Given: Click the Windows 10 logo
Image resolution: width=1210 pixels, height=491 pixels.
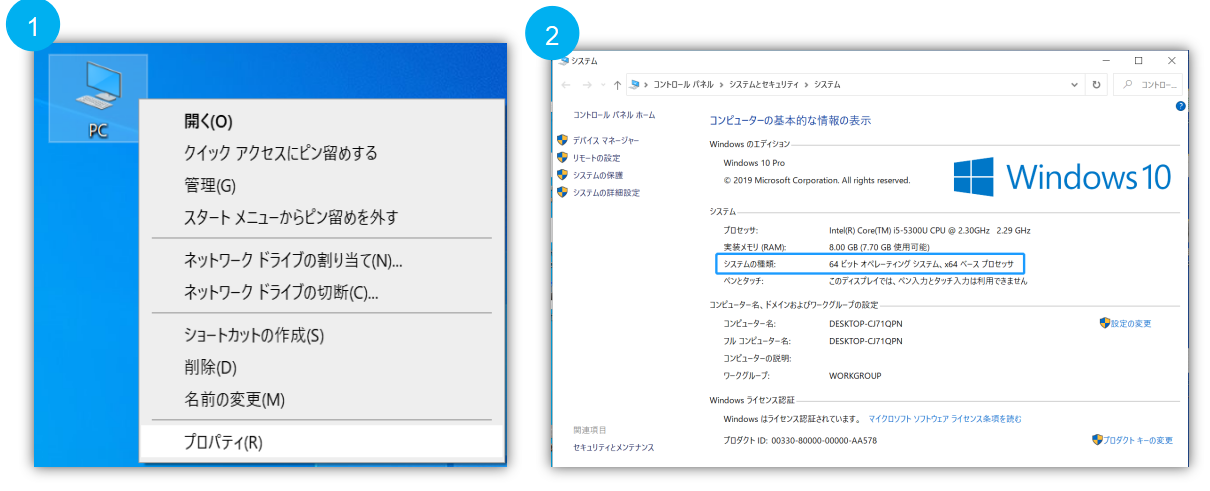Looking at the screenshot, I should click(x=1062, y=177).
